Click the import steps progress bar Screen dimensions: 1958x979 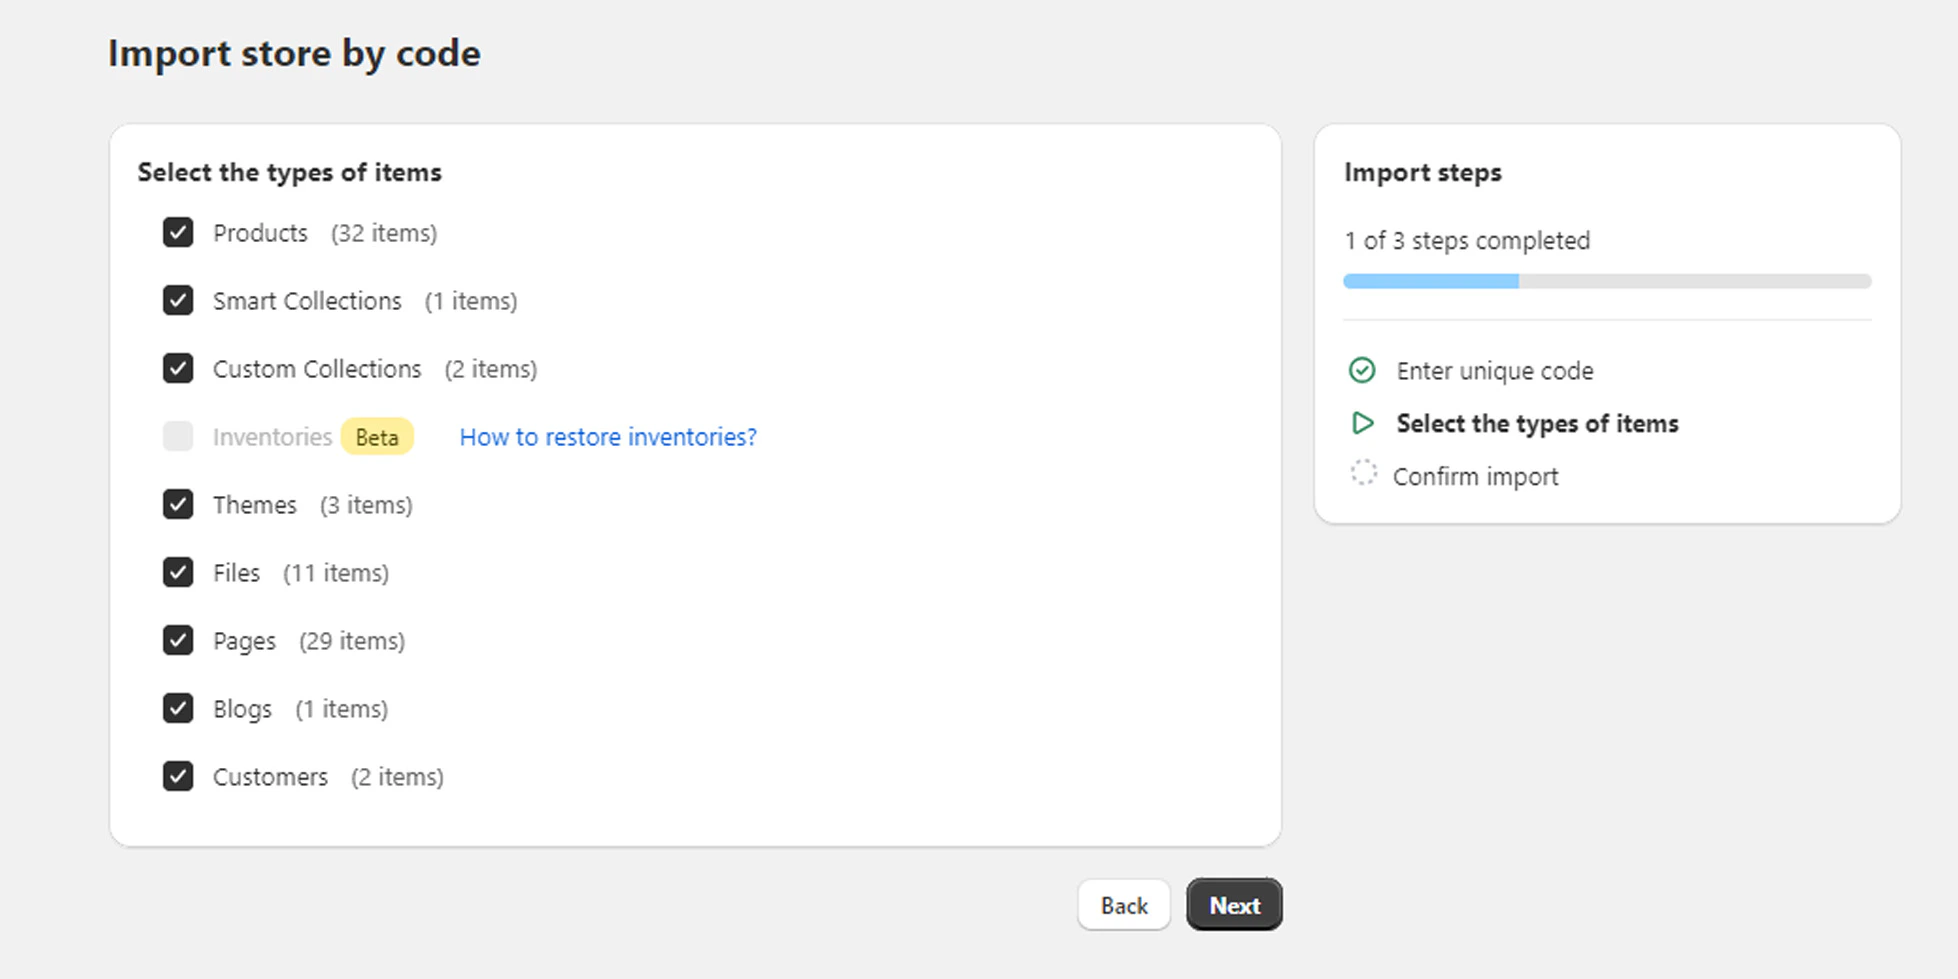click(1606, 281)
